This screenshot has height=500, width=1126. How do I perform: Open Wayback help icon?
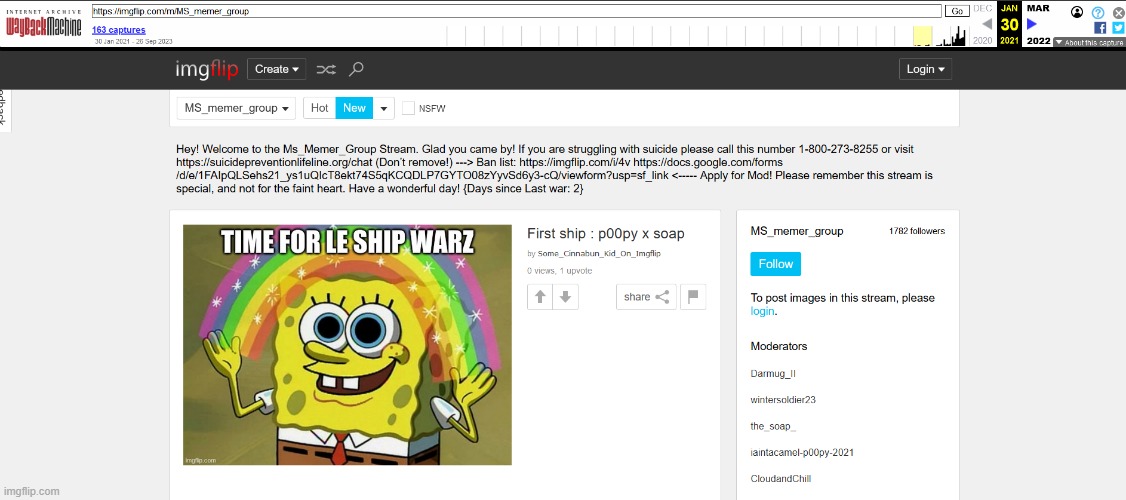[1097, 12]
